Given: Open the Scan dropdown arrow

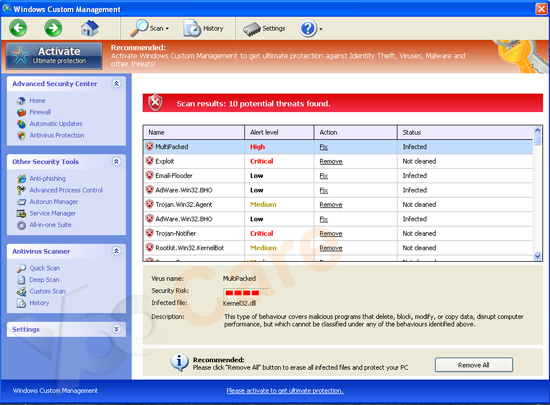Looking at the screenshot, I should (167, 29).
